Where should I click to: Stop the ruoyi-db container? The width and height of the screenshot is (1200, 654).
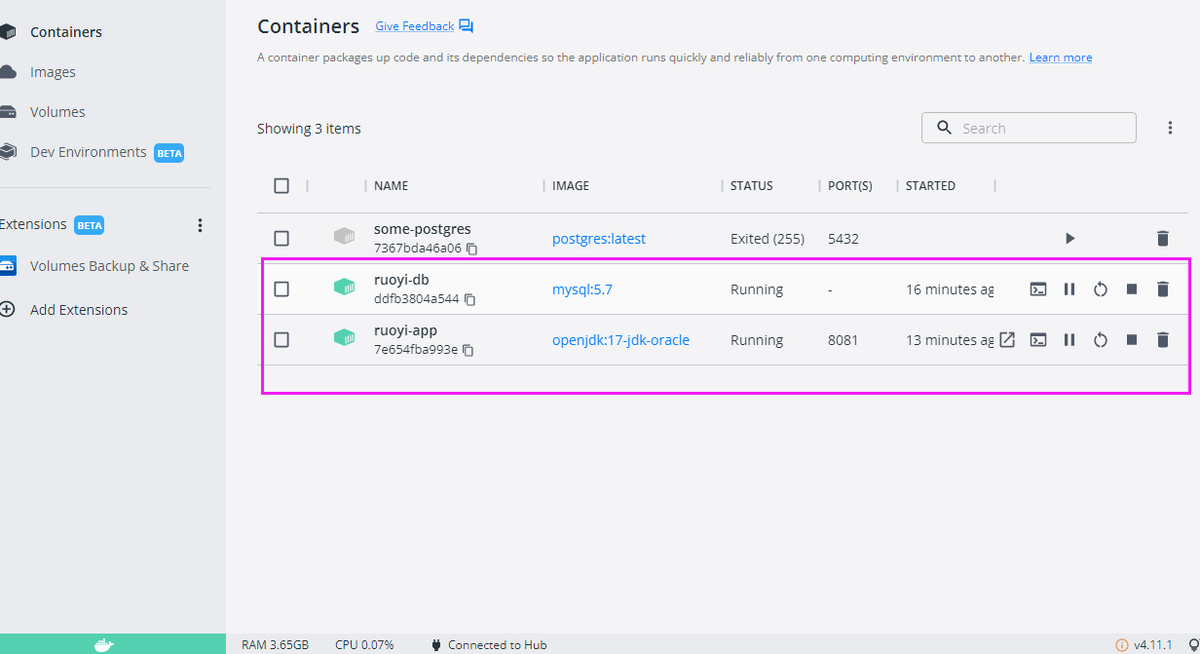click(x=1131, y=289)
